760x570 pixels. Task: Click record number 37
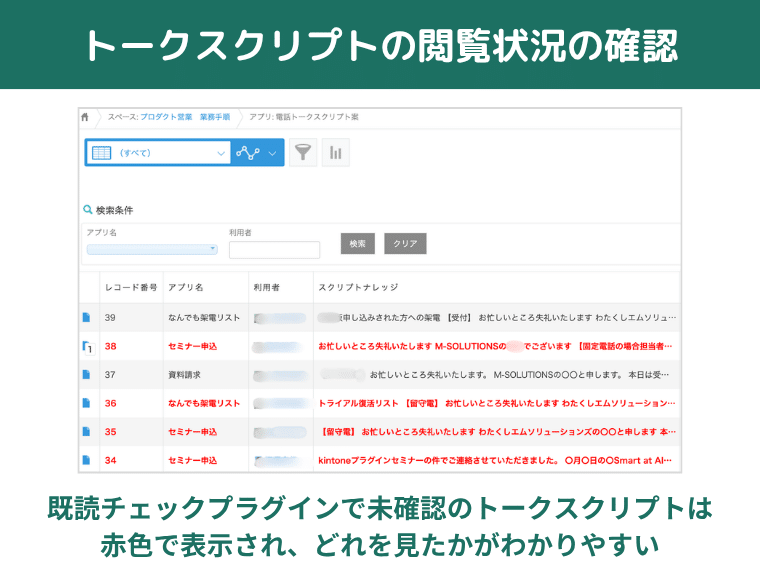[110, 375]
